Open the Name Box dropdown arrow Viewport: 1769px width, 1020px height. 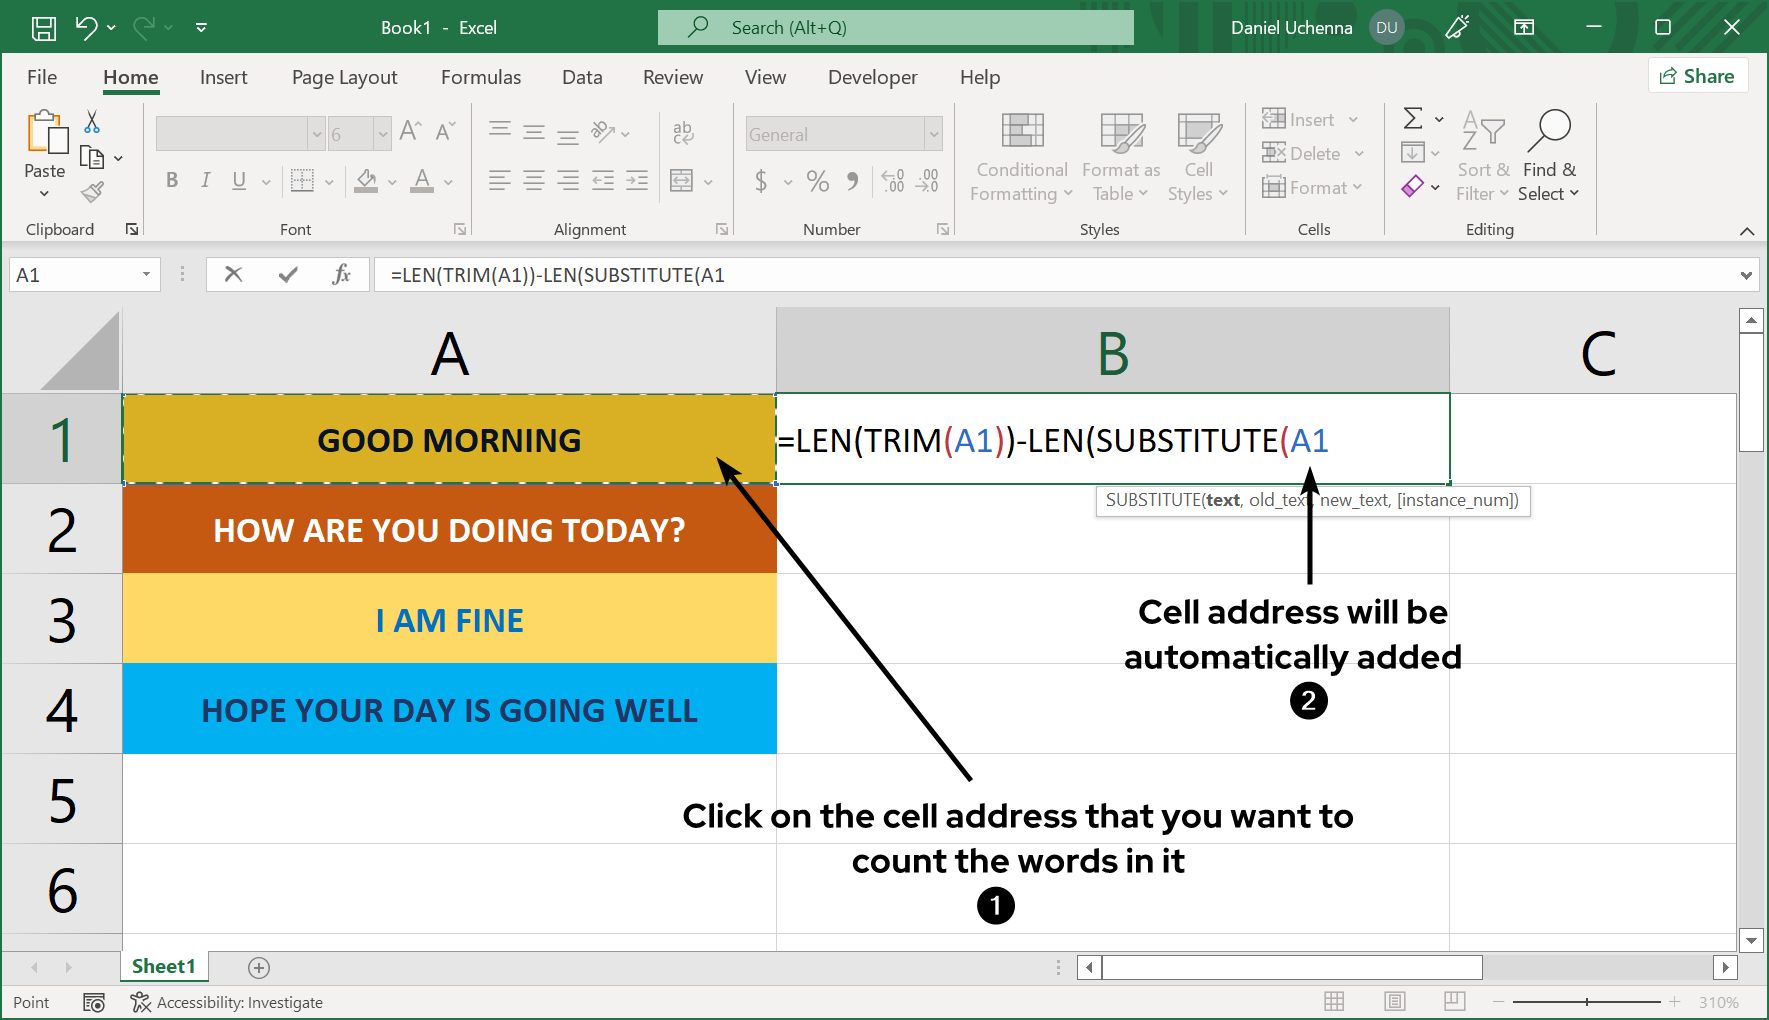tap(146, 274)
